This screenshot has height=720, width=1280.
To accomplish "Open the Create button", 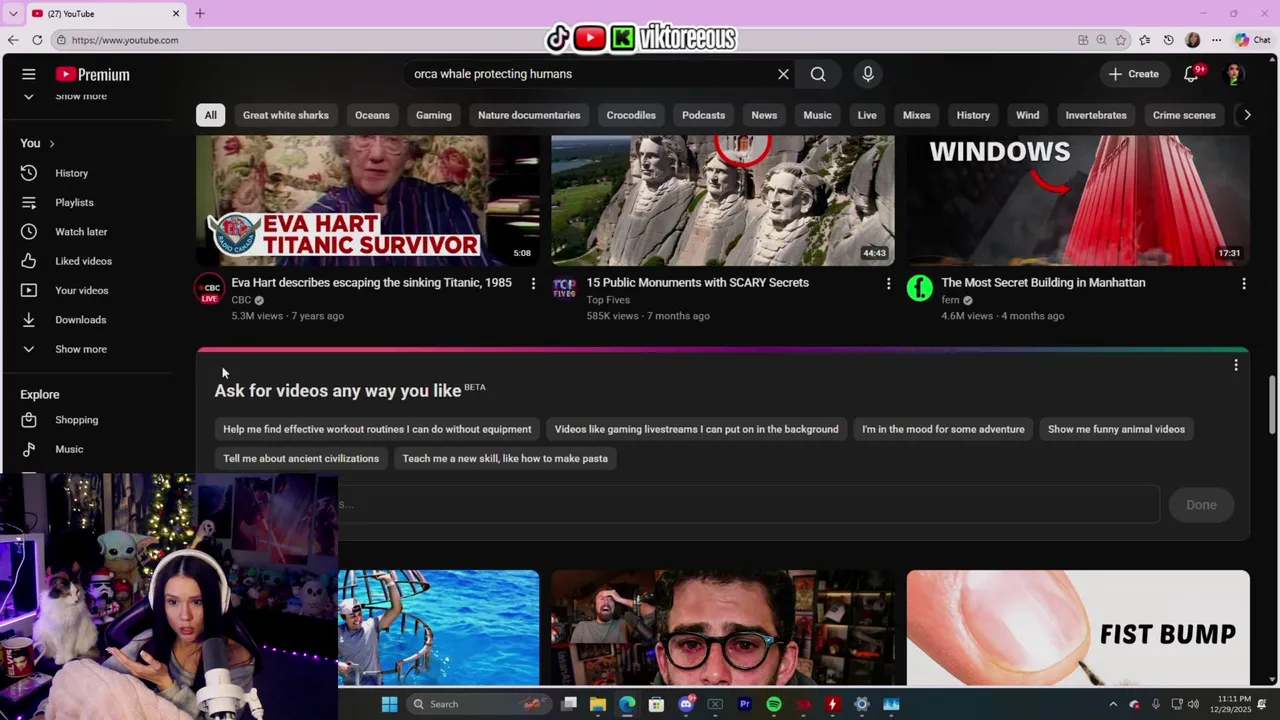I will point(1134,74).
